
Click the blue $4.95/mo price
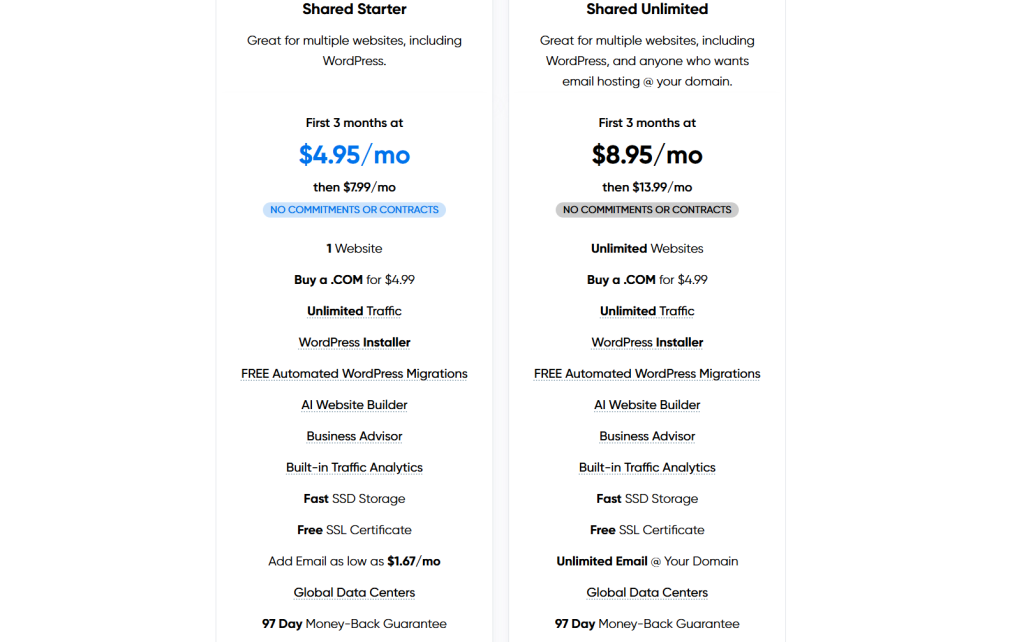[354, 155]
